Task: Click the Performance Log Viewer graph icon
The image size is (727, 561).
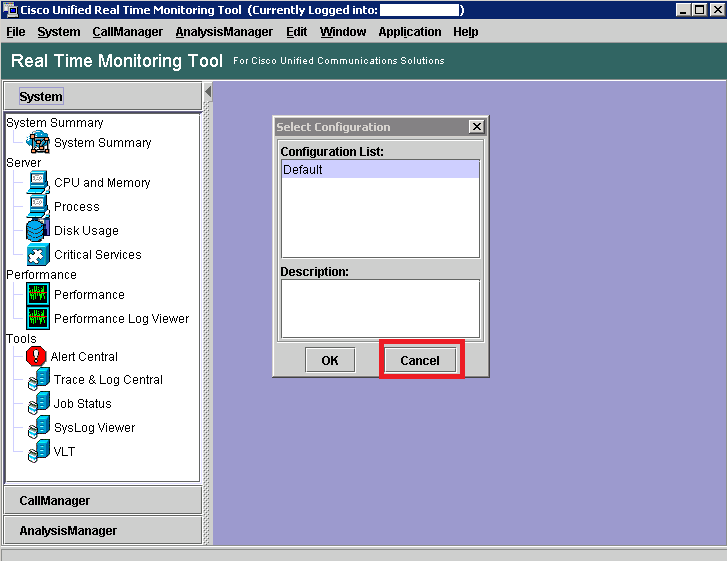Action: point(38,319)
